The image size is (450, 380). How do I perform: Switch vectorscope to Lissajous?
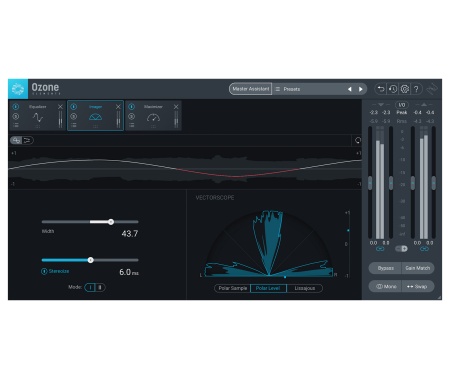pyautogui.click(x=305, y=288)
